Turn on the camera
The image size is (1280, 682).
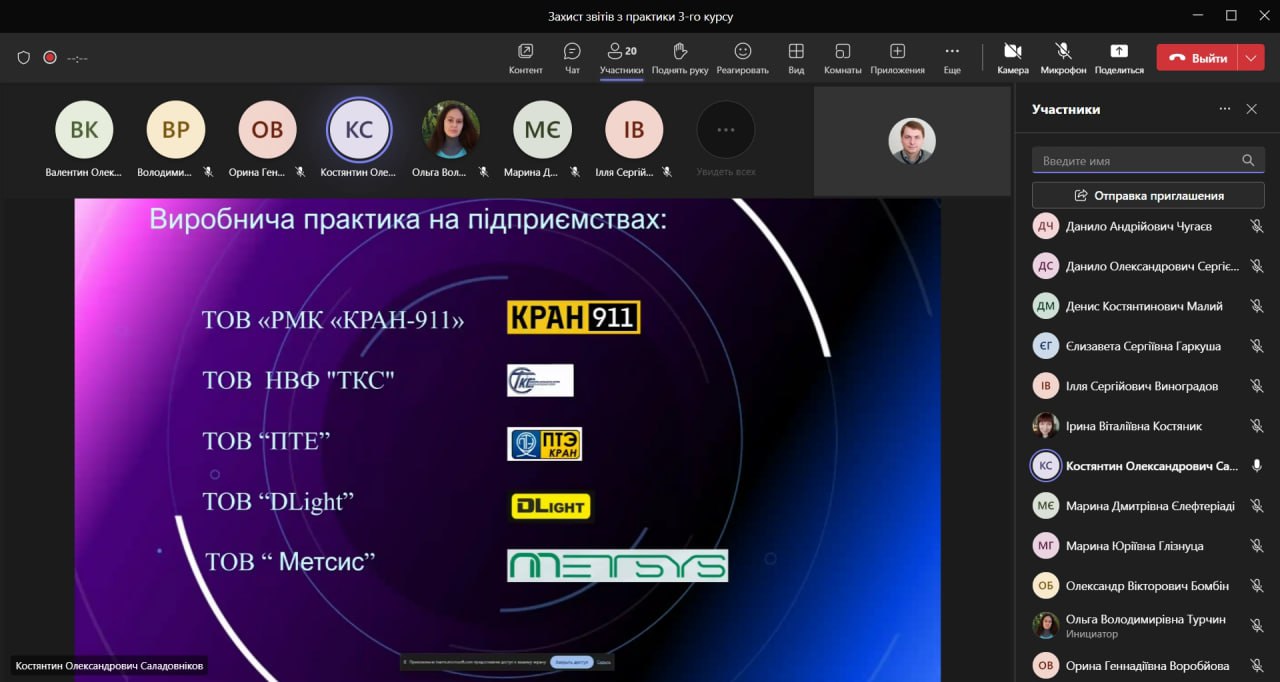click(x=1012, y=58)
